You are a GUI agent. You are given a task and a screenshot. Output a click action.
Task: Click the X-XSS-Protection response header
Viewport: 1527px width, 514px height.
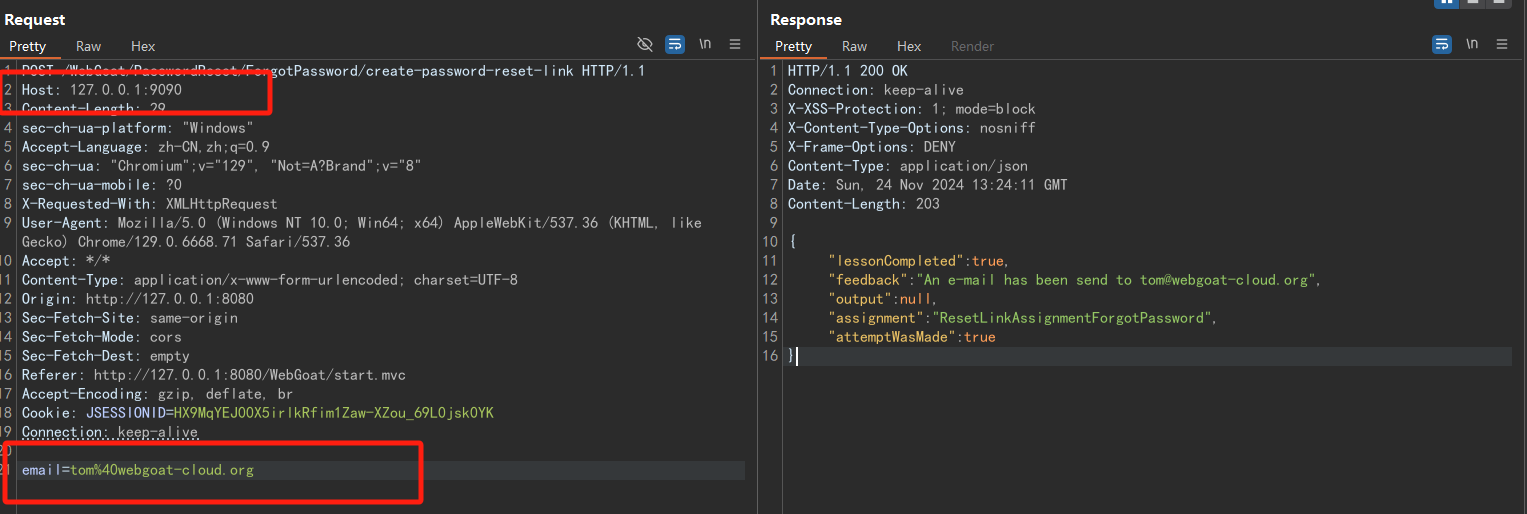[912, 109]
